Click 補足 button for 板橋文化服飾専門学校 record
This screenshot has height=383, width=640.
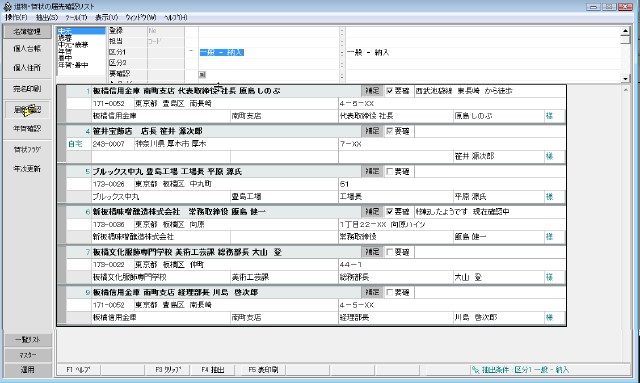click(x=372, y=252)
